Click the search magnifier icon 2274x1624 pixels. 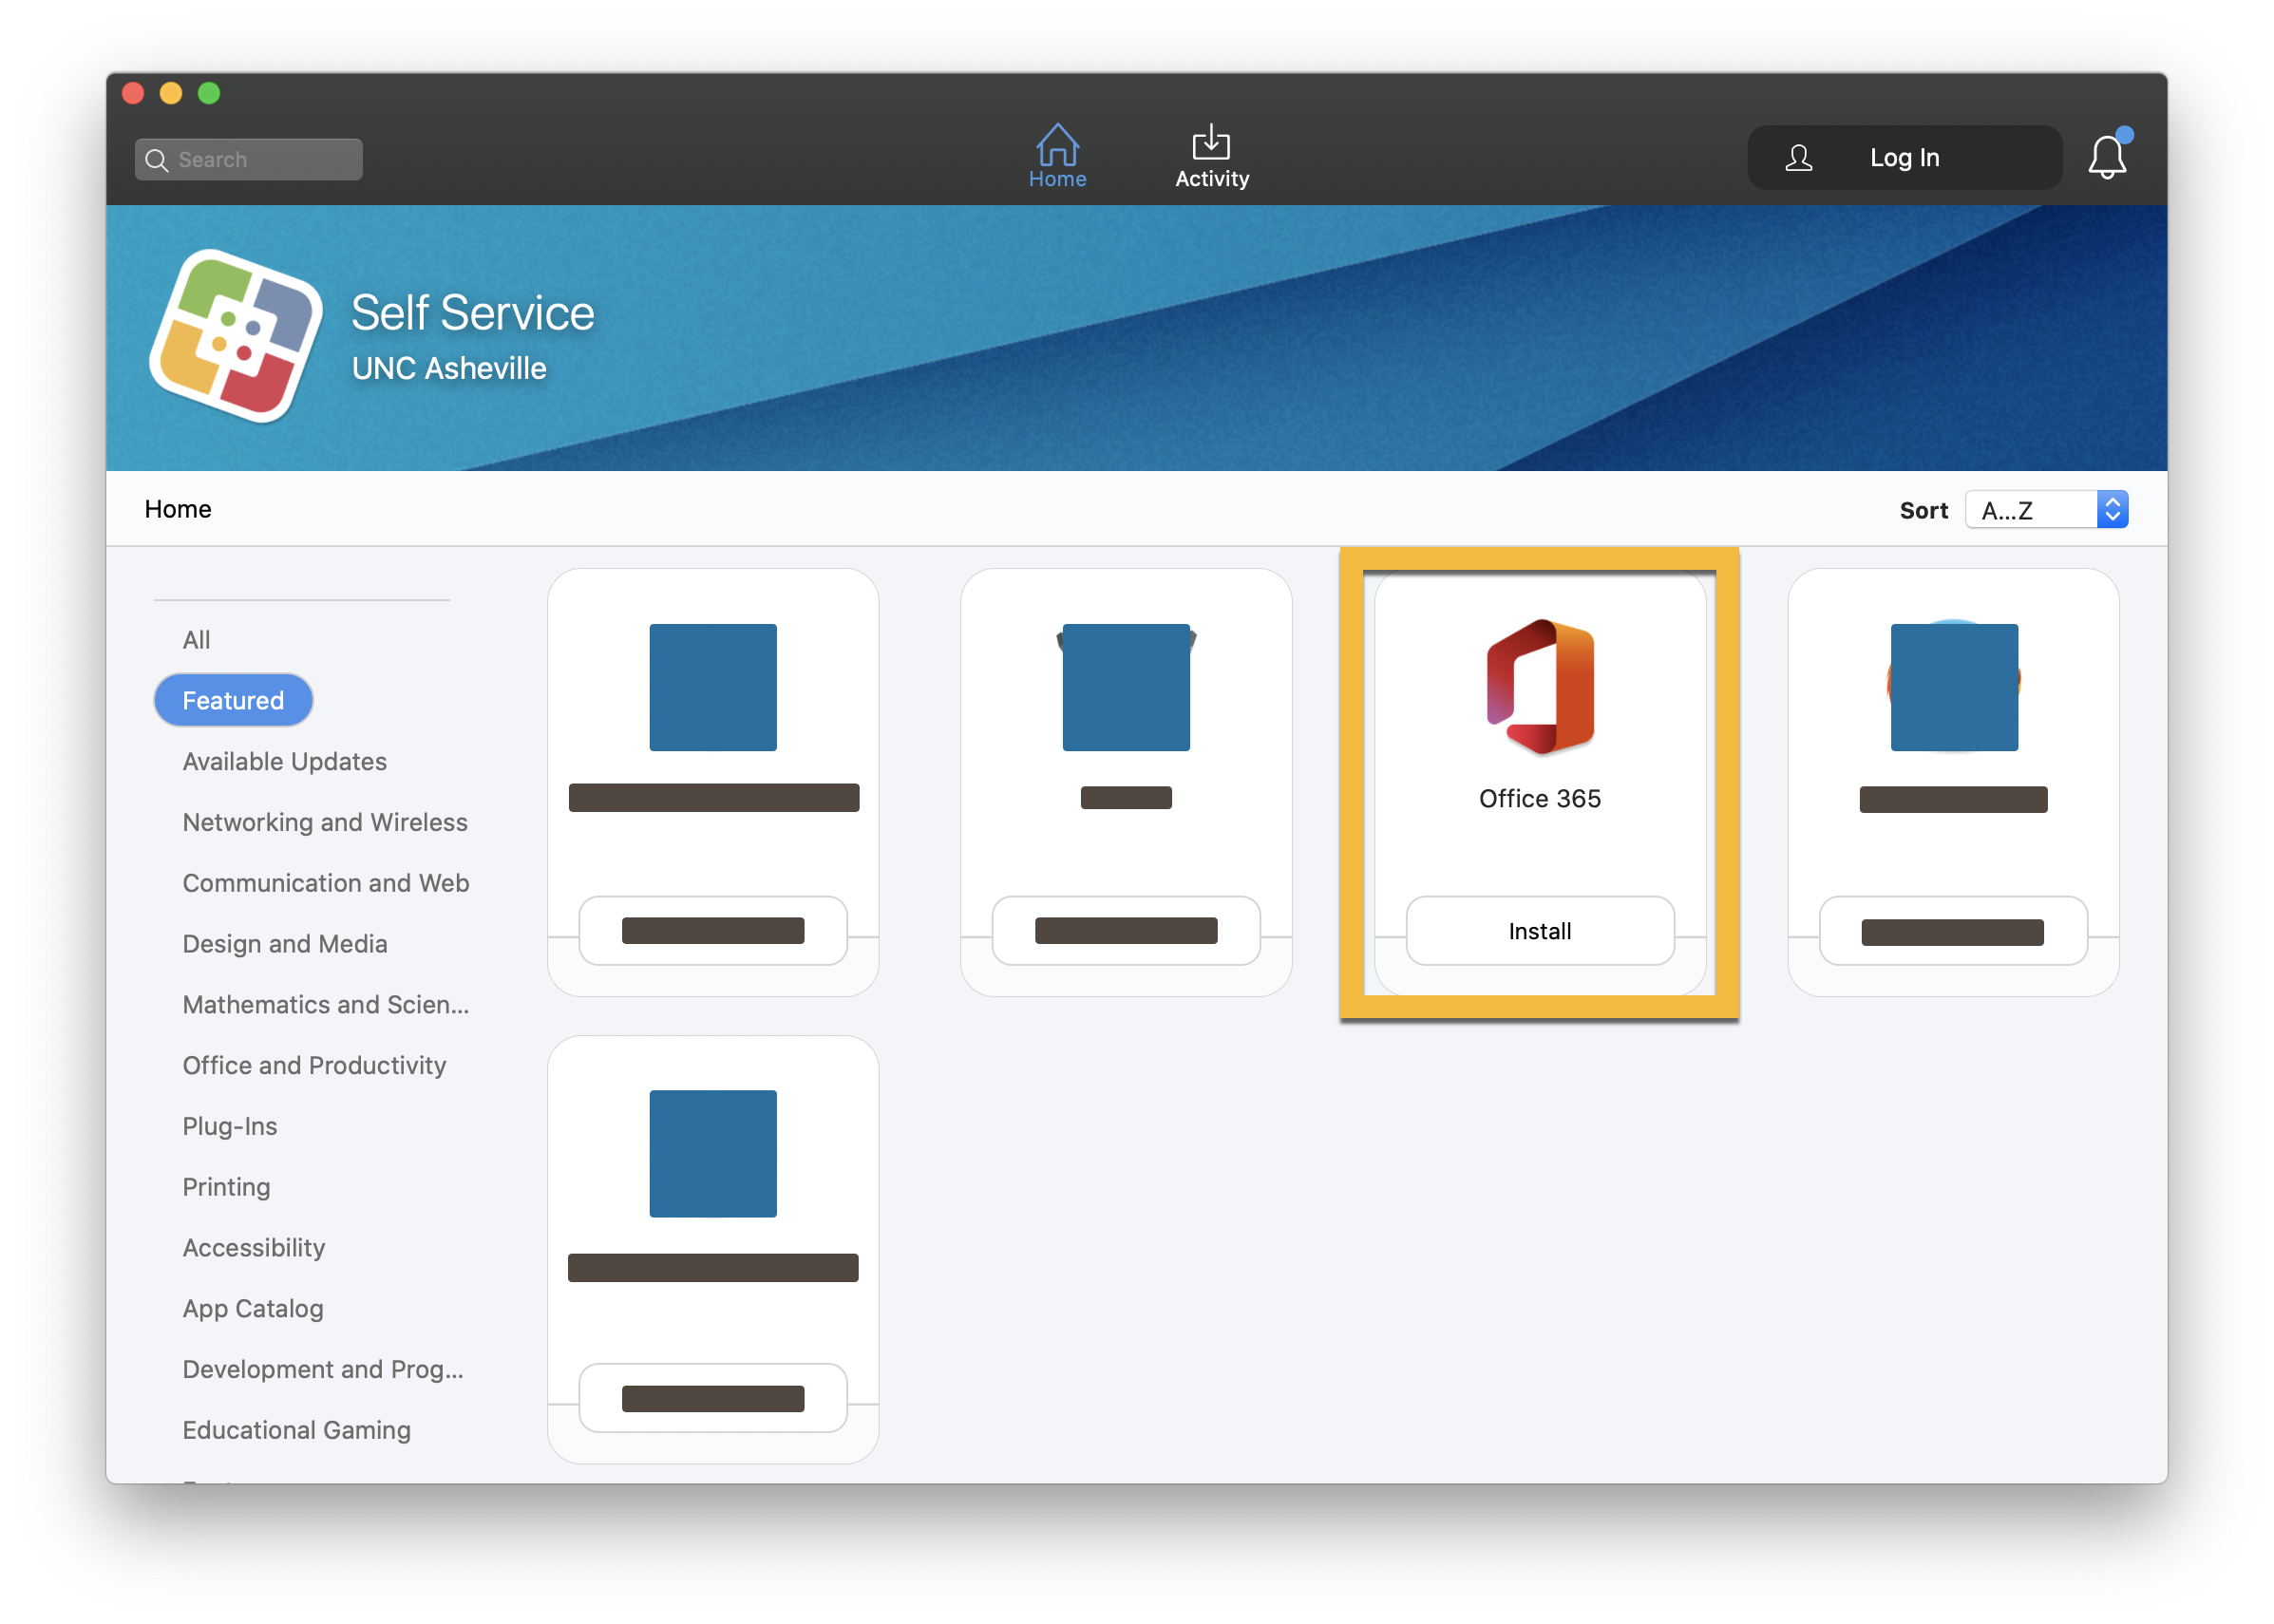(157, 160)
